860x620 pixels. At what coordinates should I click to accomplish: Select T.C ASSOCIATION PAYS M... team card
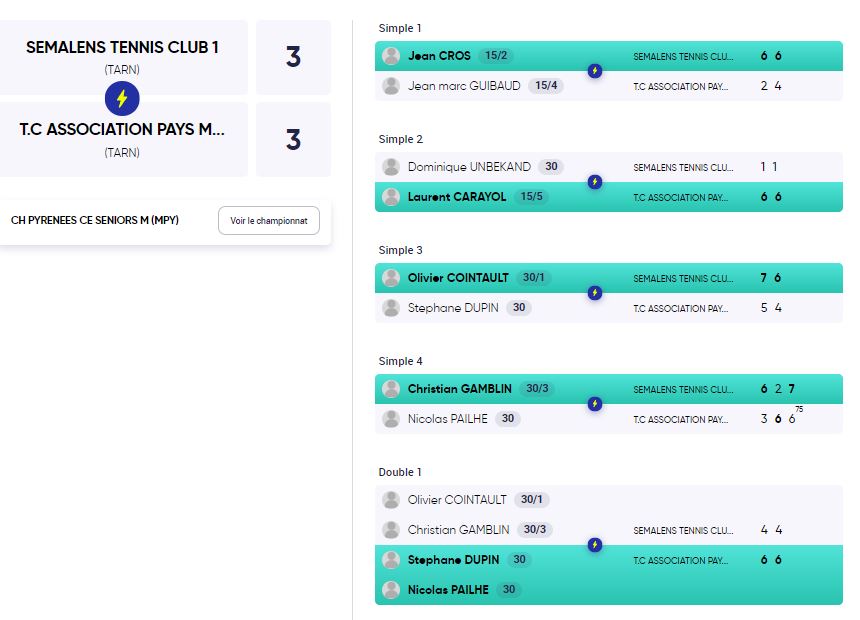pos(123,139)
